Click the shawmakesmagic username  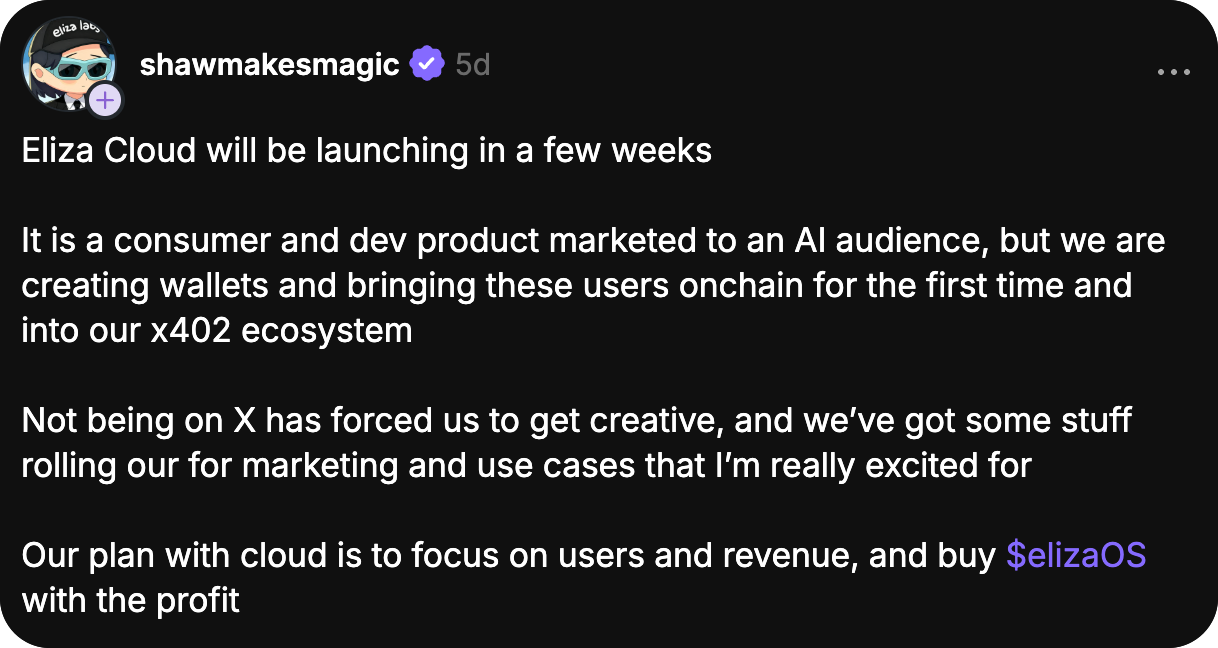(269, 66)
